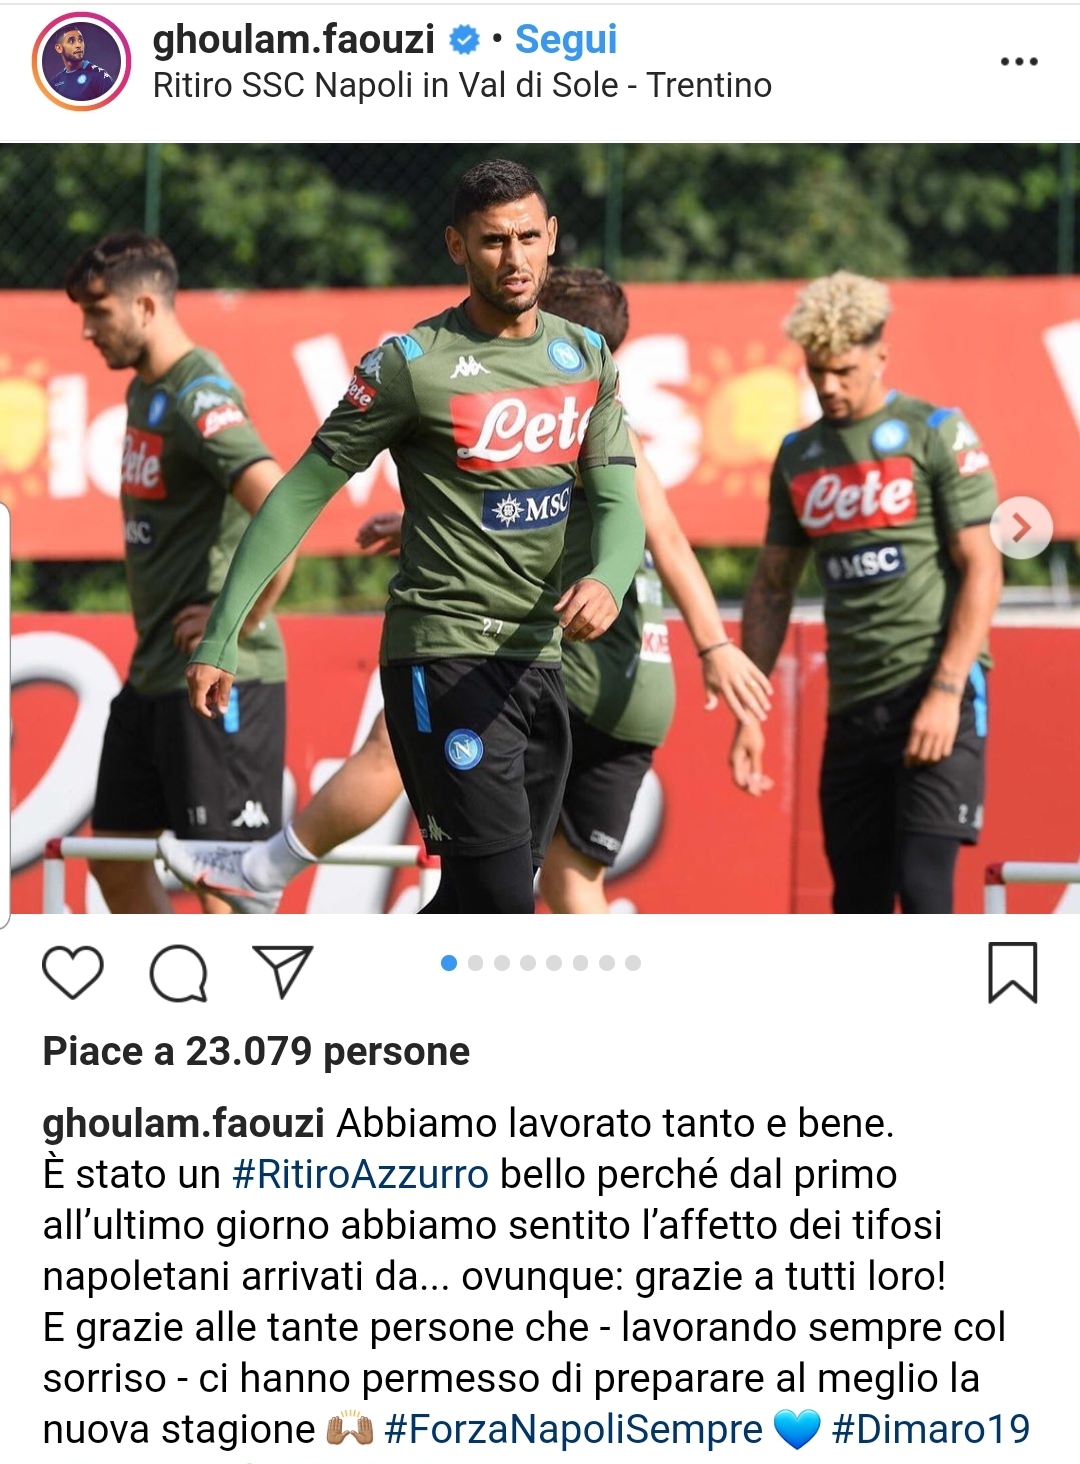This screenshot has height=1464, width=1080.
Task: Tap the main training photo
Action: [x=540, y=528]
